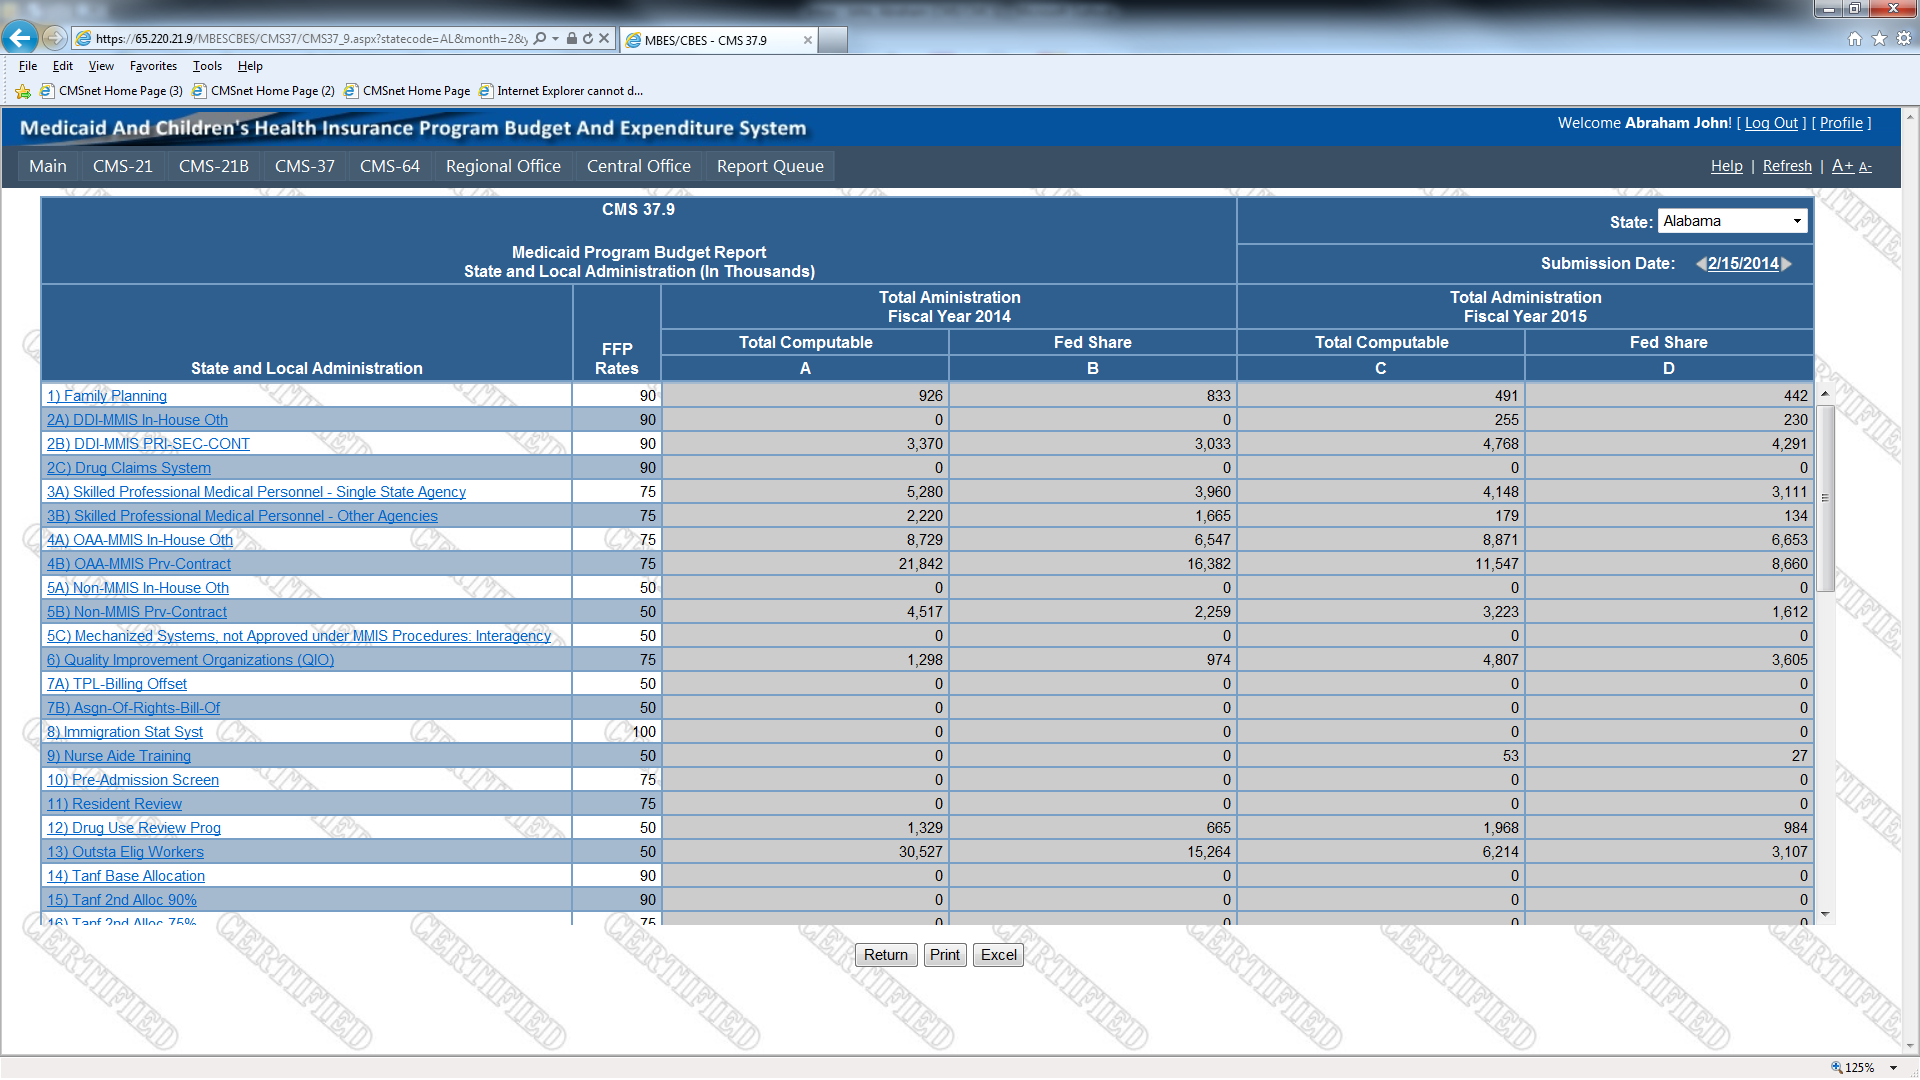Go to next submission date arrow
This screenshot has height=1080, width=1920.
tap(1787, 264)
